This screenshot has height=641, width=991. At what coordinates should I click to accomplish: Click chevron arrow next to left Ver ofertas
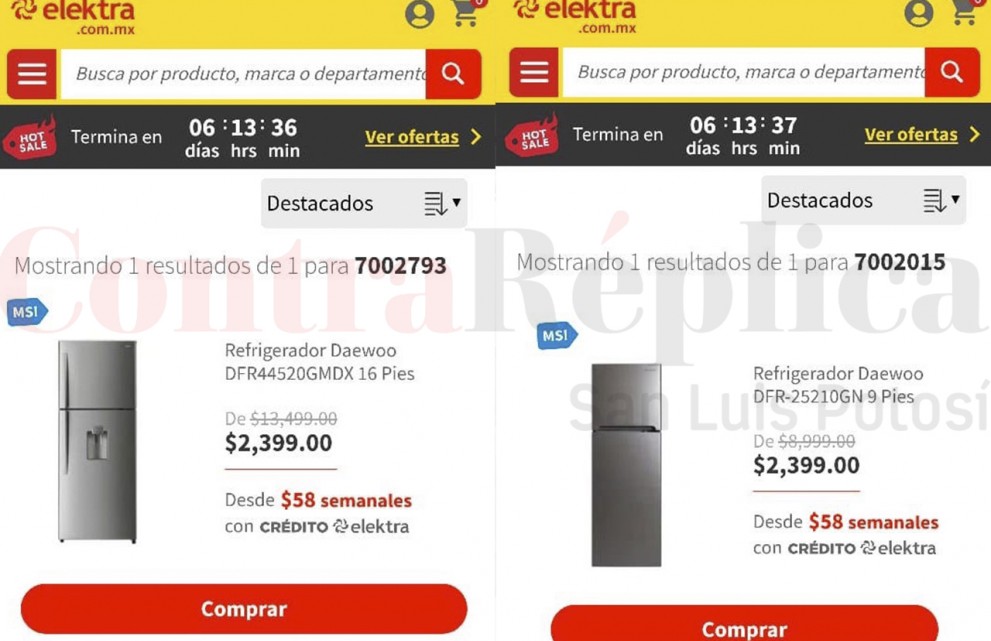pos(476,137)
